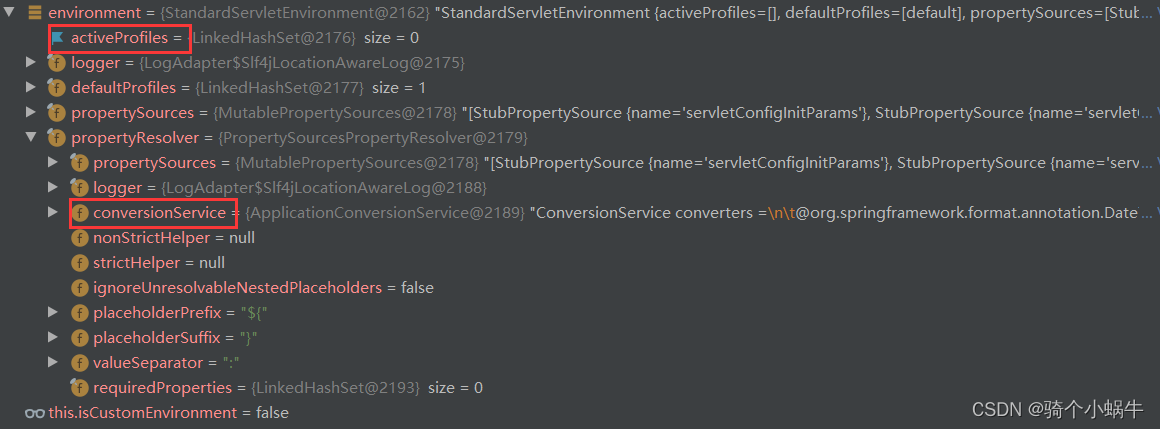Click the 'size = 1' value of defaultProfiles
The width and height of the screenshot is (1160, 429).
tap(399, 88)
